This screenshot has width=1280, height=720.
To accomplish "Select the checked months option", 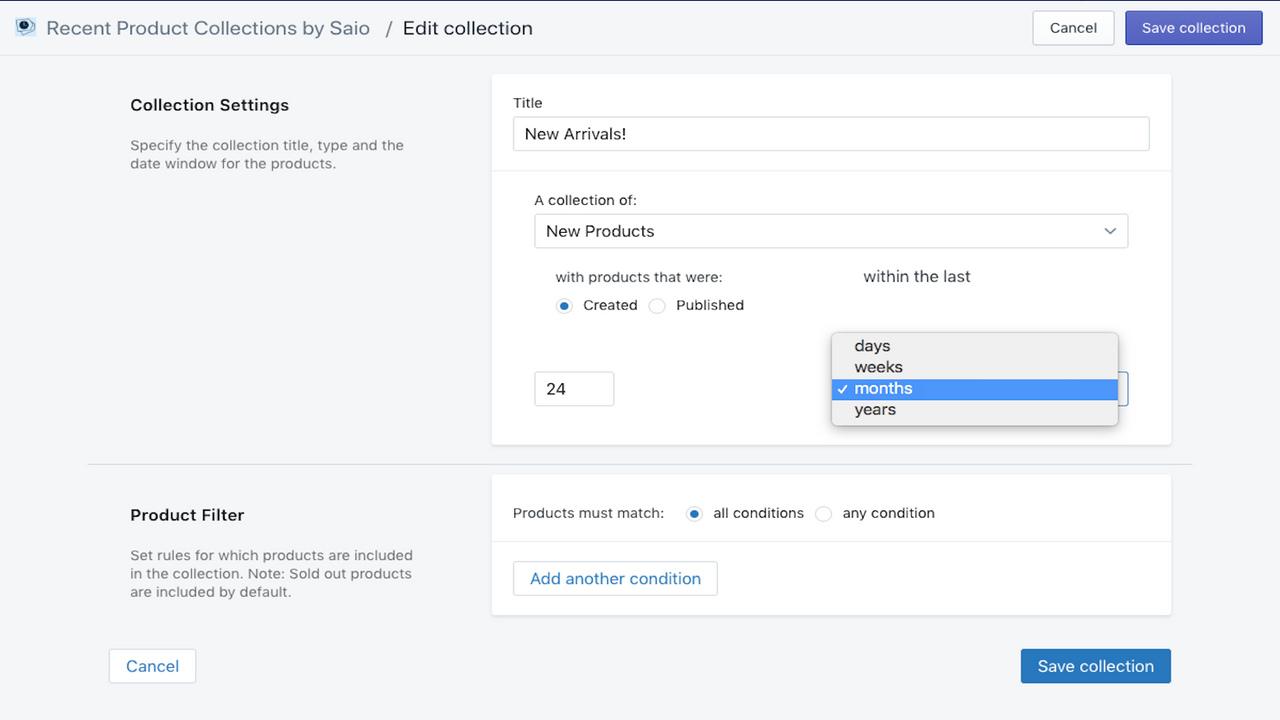I will pos(883,389).
